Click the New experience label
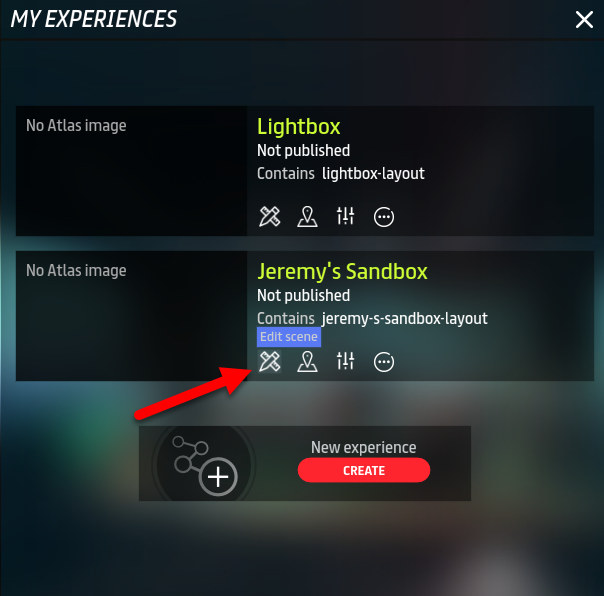The height and width of the screenshot is (596, 604). pyautogui.click(x=364, y=447)
